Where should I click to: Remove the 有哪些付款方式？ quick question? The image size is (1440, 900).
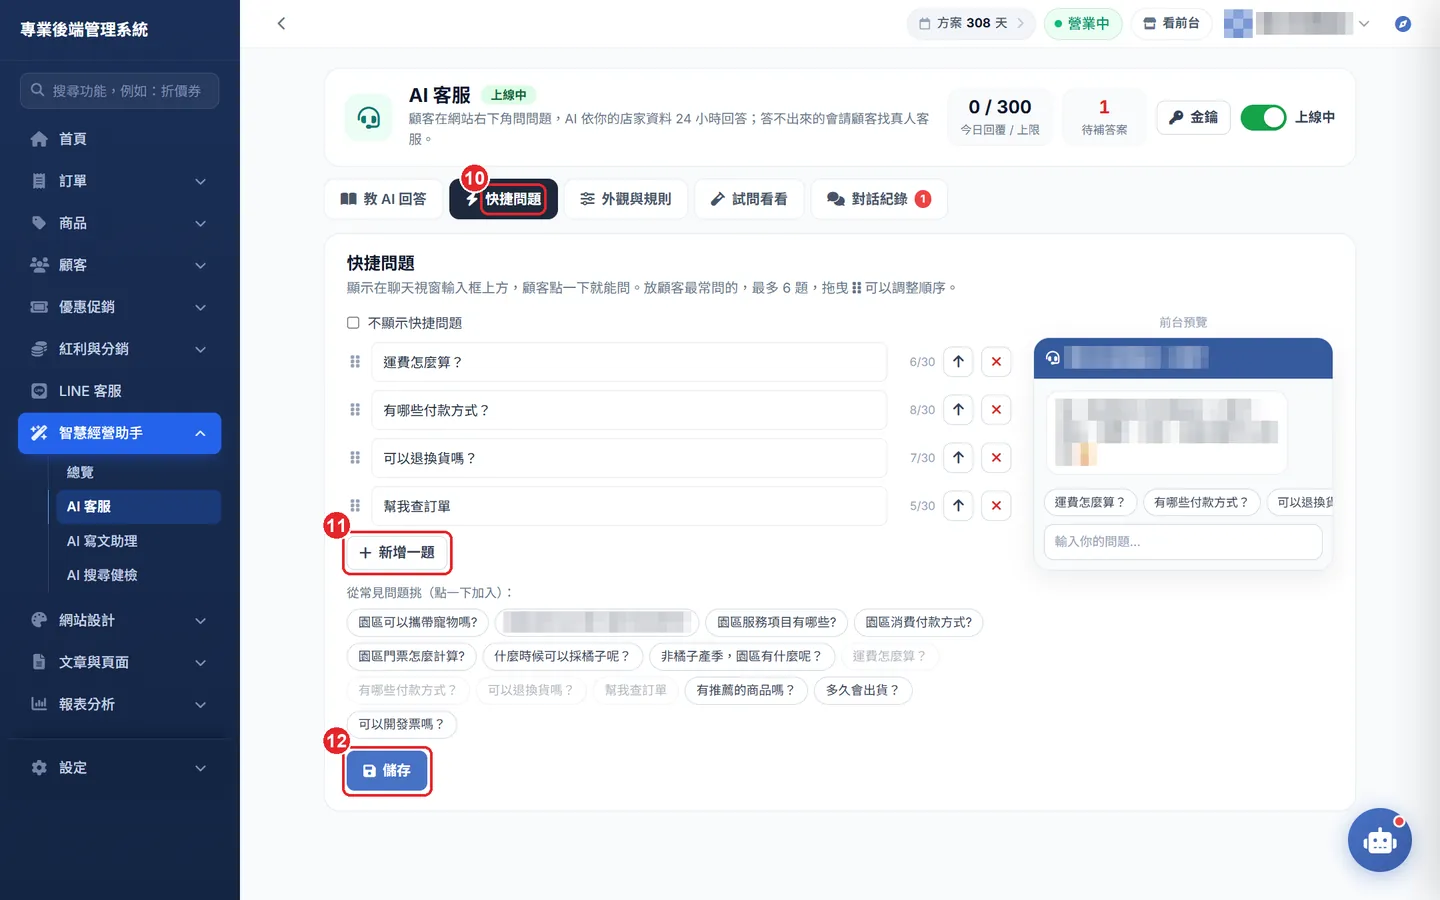(996, 410)
